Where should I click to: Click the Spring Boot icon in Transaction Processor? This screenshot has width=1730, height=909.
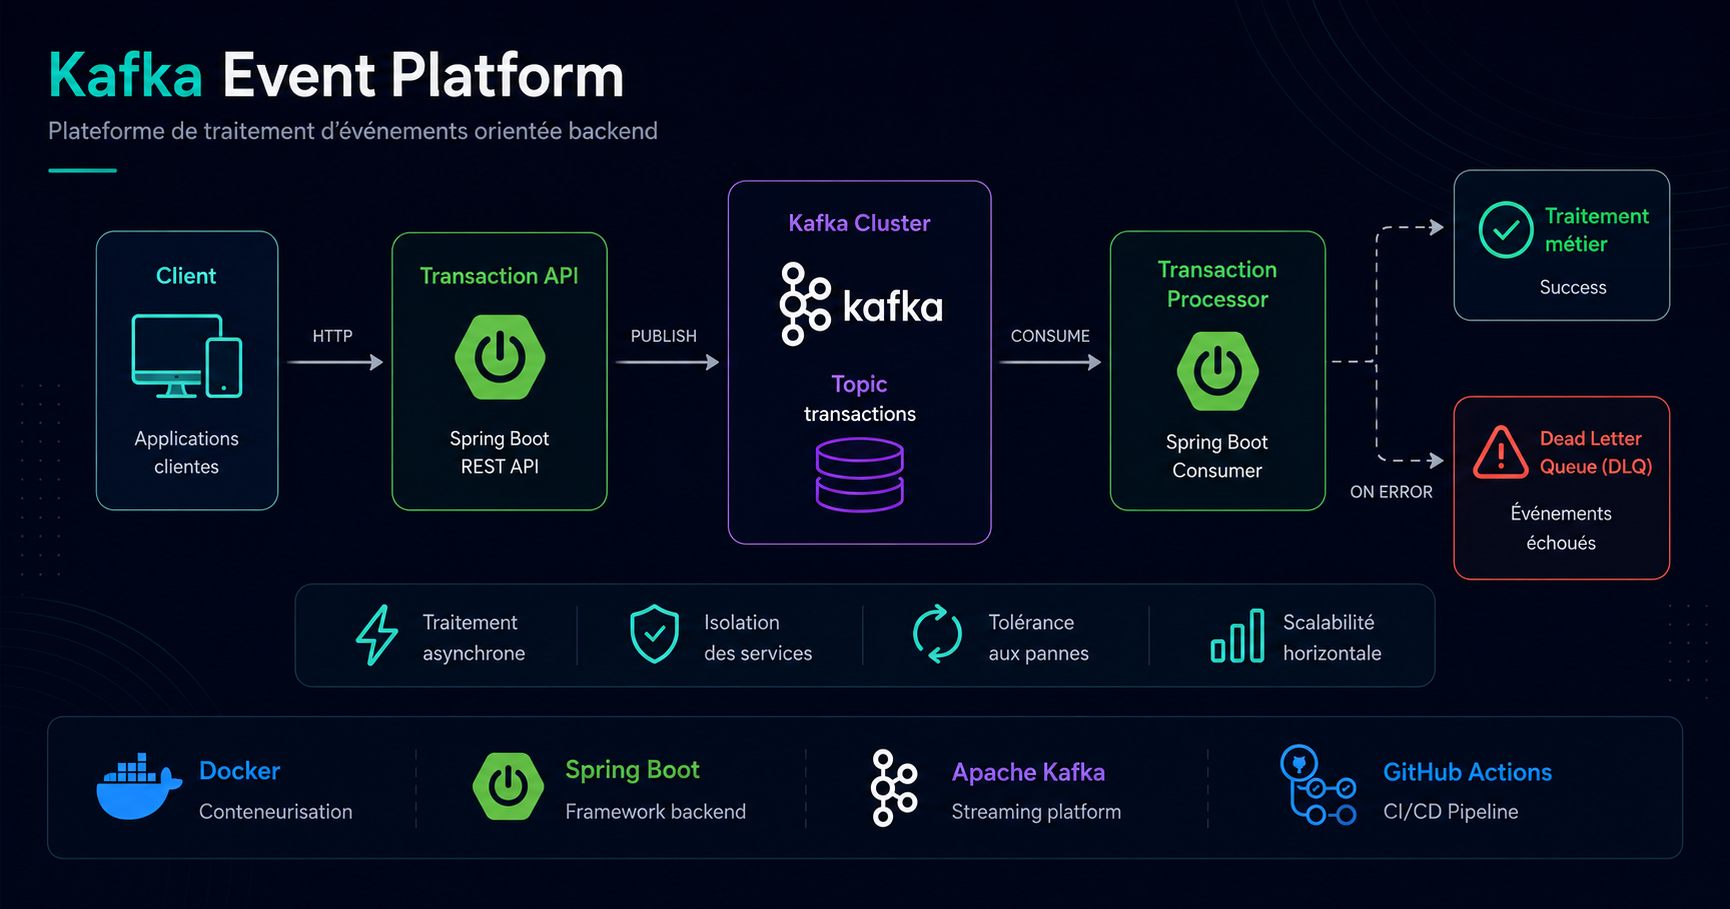(1217, 371)
